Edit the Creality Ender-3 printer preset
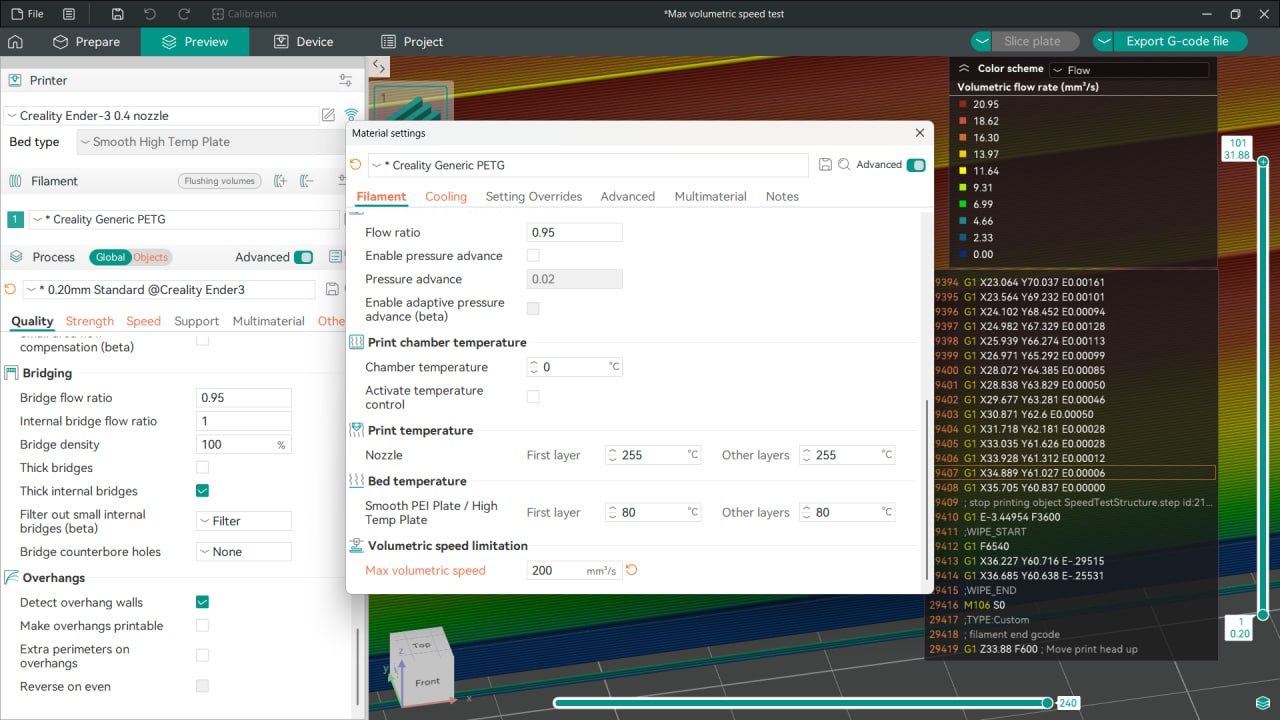Viewport: 1280px width, 720px height. [x=328, y=115]
